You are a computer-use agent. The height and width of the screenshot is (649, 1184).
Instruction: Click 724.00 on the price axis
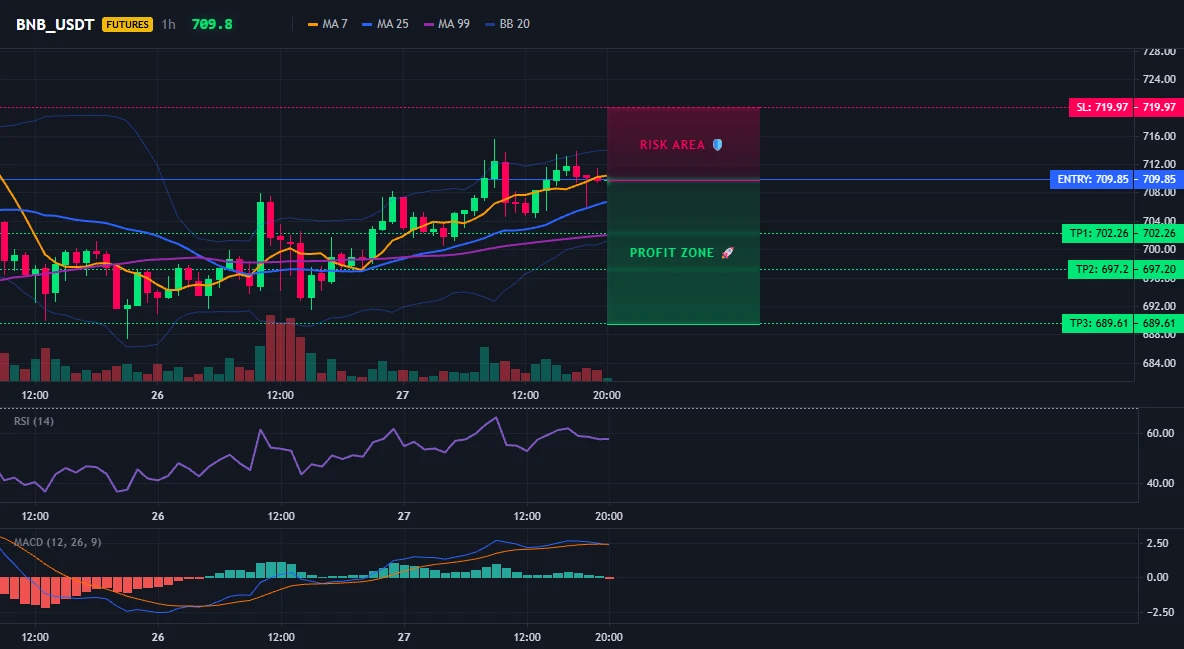click(x=1159, y=79)
